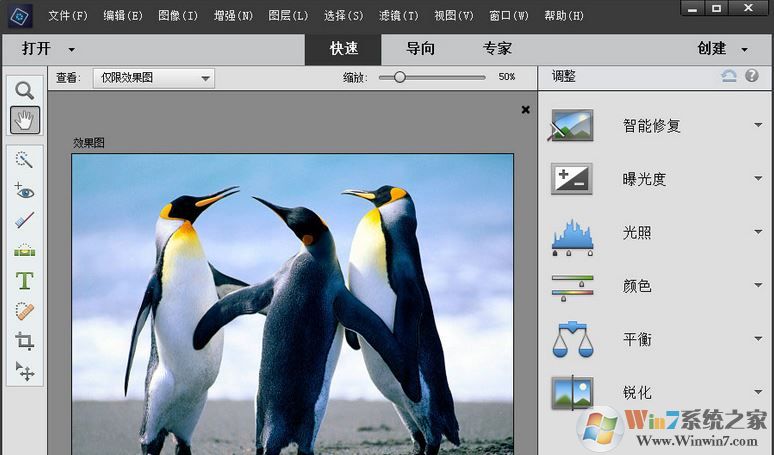Select the Spot Healing bandage tool
The height and width of the screenshot is (455, 774).
click(x=24, y=311)
